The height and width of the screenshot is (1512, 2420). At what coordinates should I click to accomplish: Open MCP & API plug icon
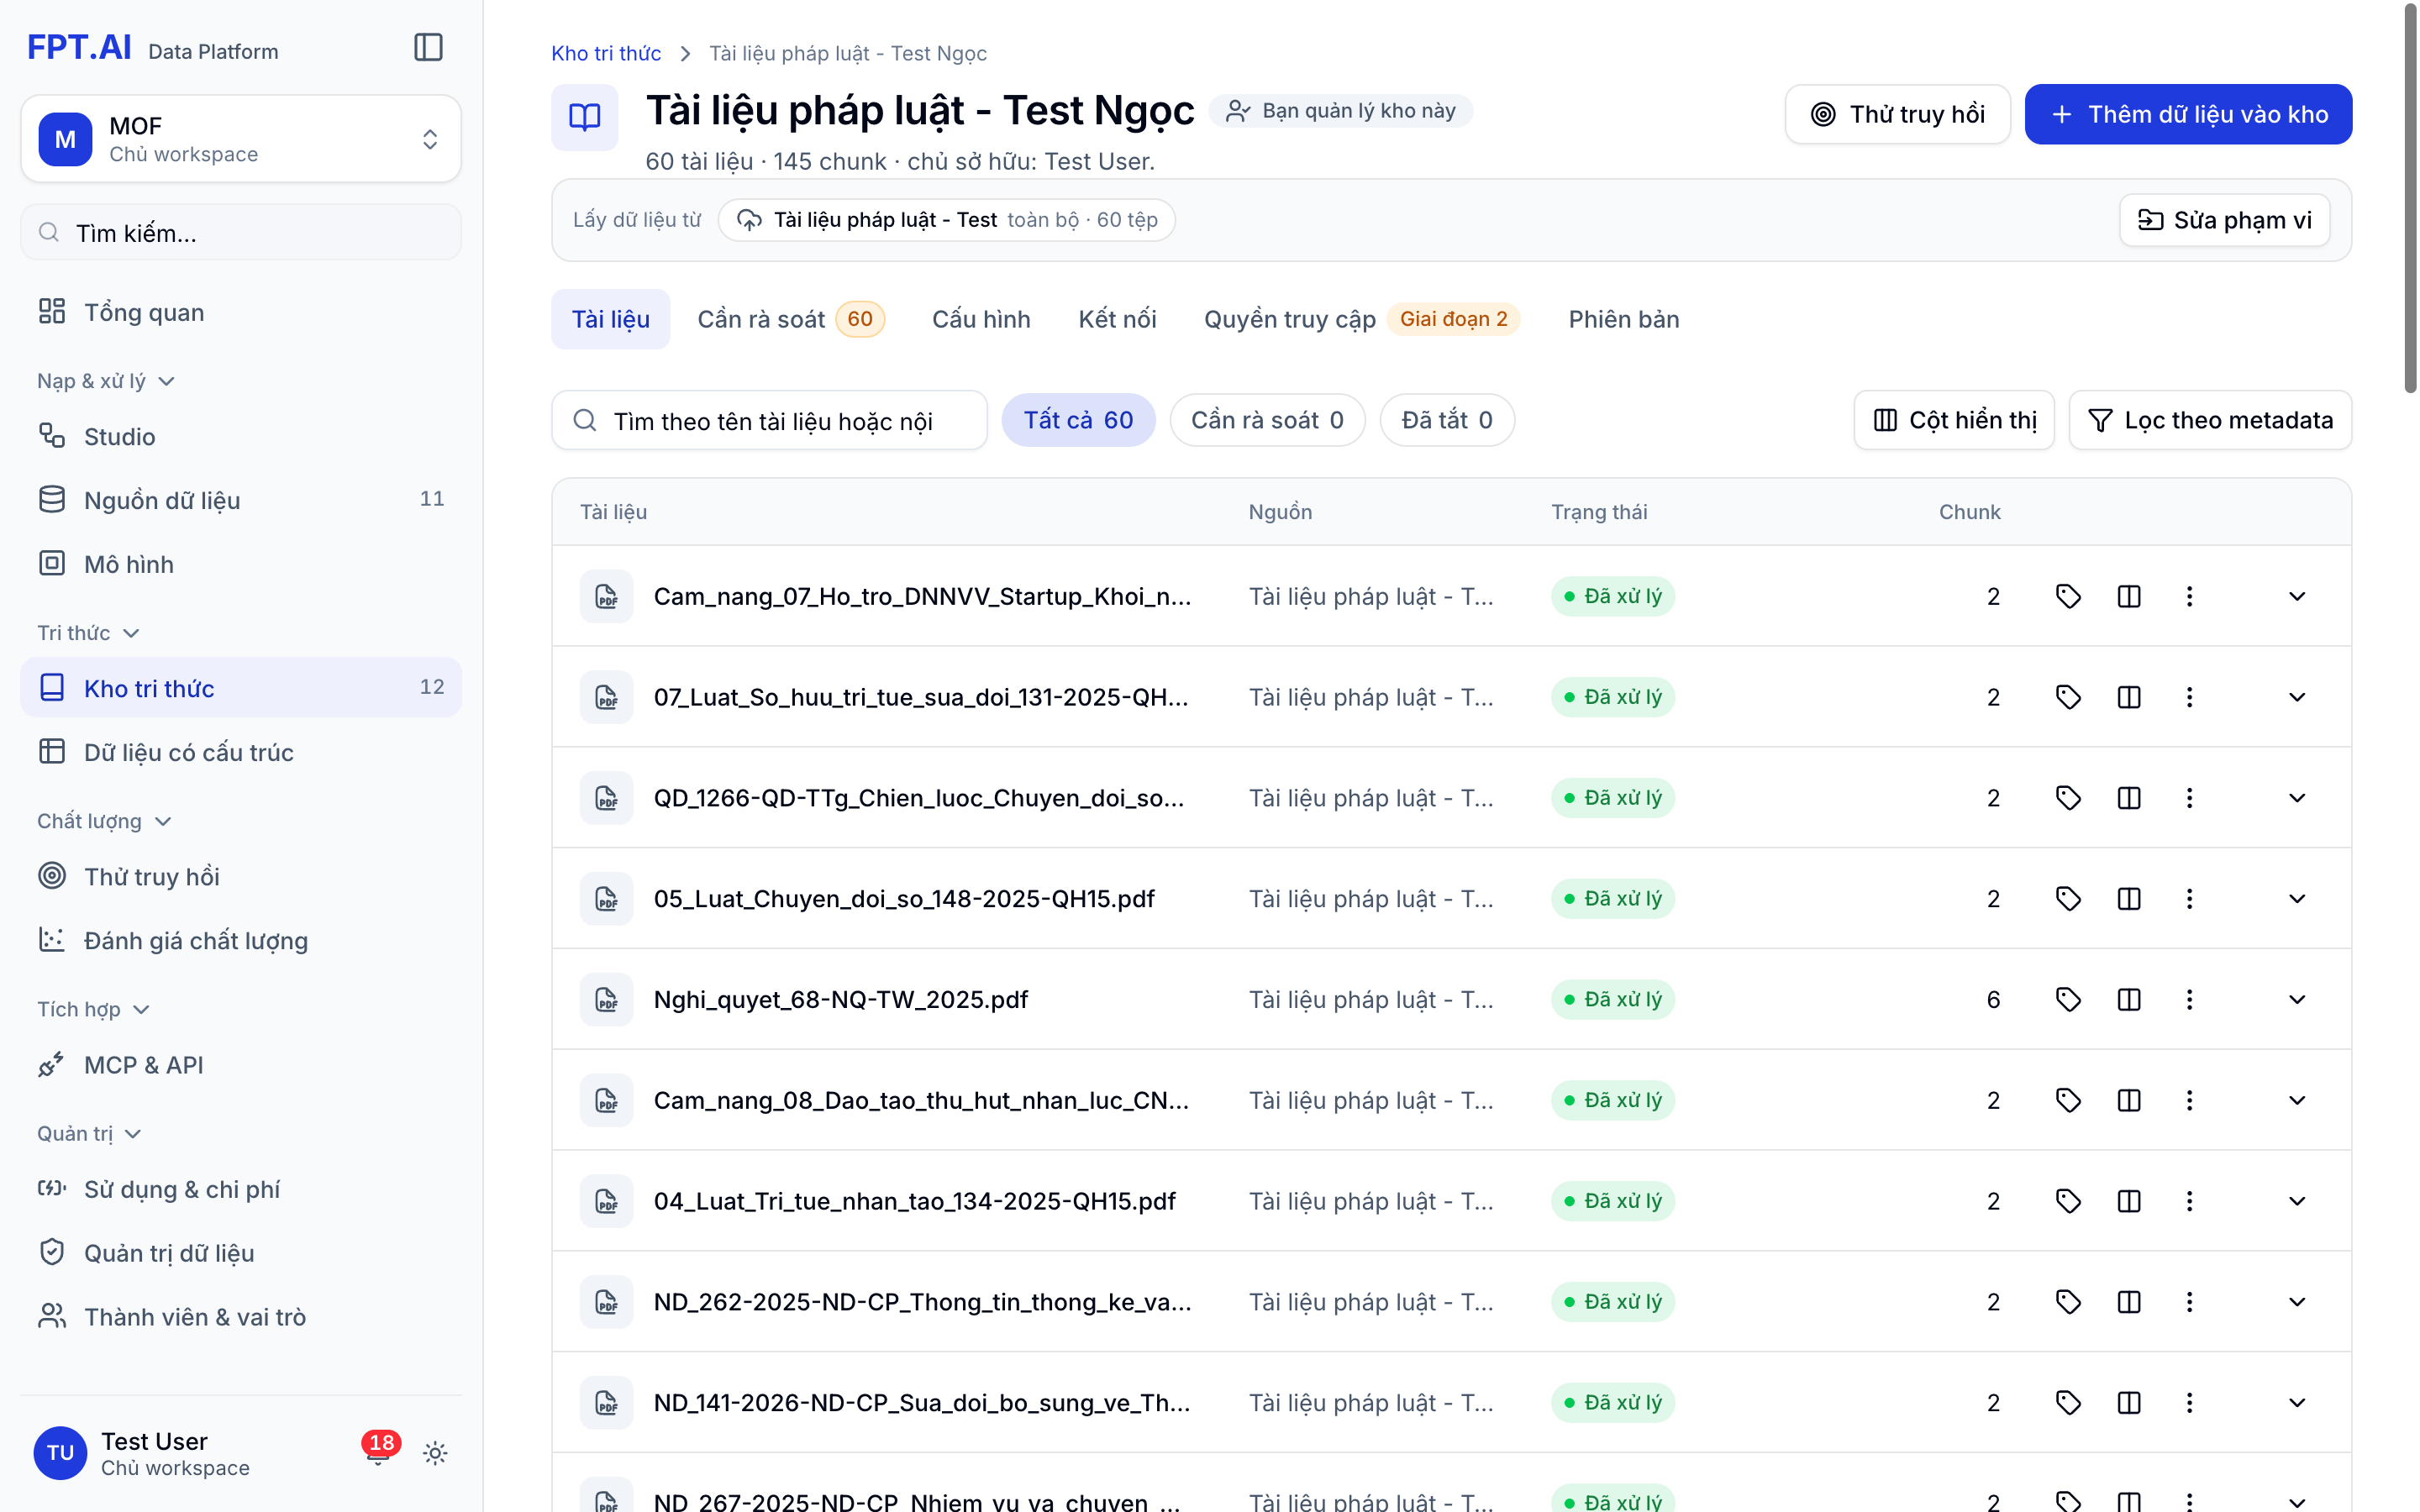(x=52, y=1064)
